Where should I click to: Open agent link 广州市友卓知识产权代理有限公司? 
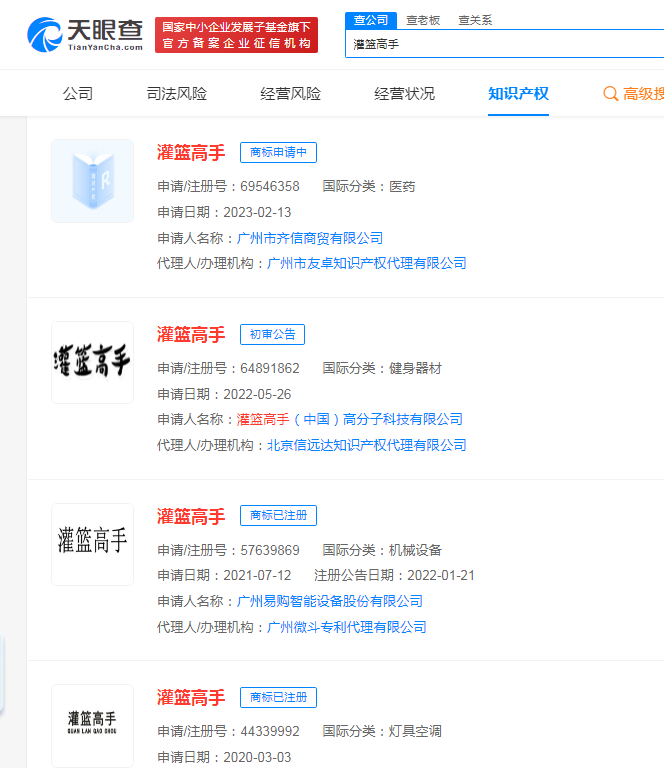click(x=367, y=263)
